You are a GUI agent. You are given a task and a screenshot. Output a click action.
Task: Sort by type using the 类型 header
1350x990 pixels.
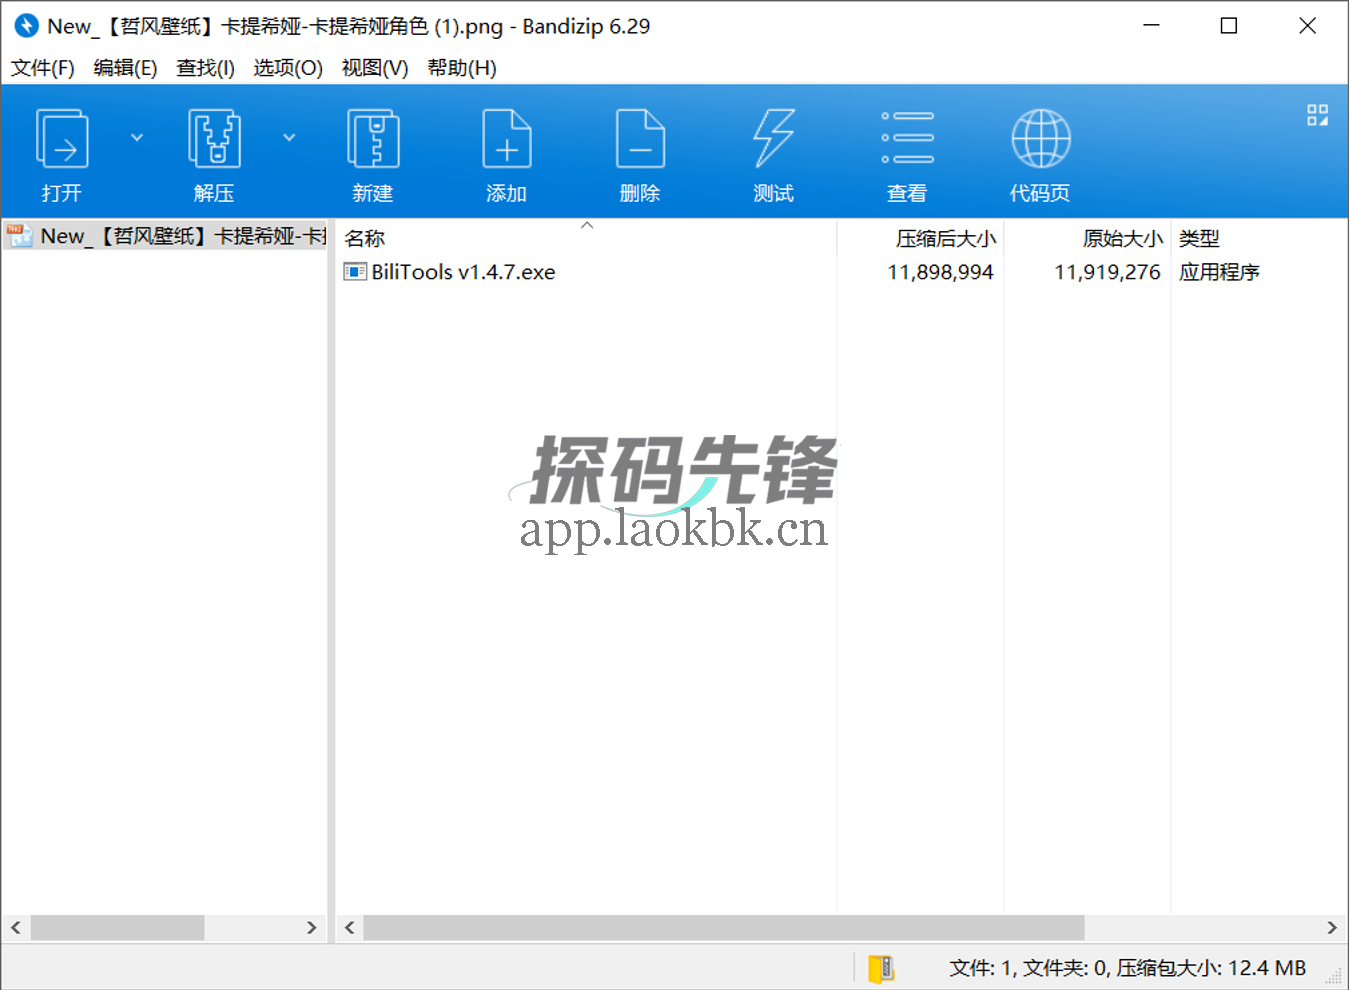[1199, 238]
